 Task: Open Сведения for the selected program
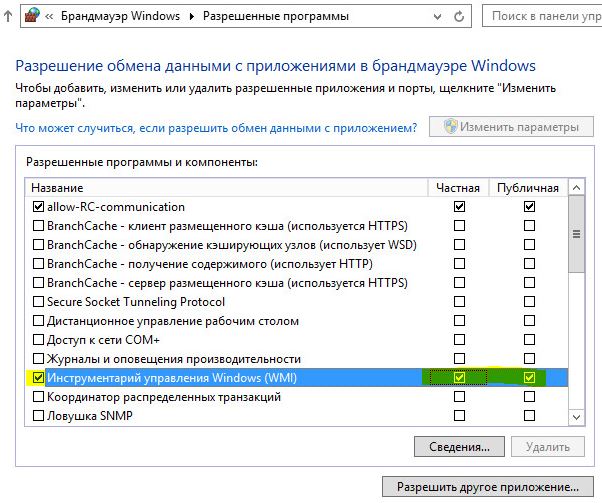[x=458, y=446]
